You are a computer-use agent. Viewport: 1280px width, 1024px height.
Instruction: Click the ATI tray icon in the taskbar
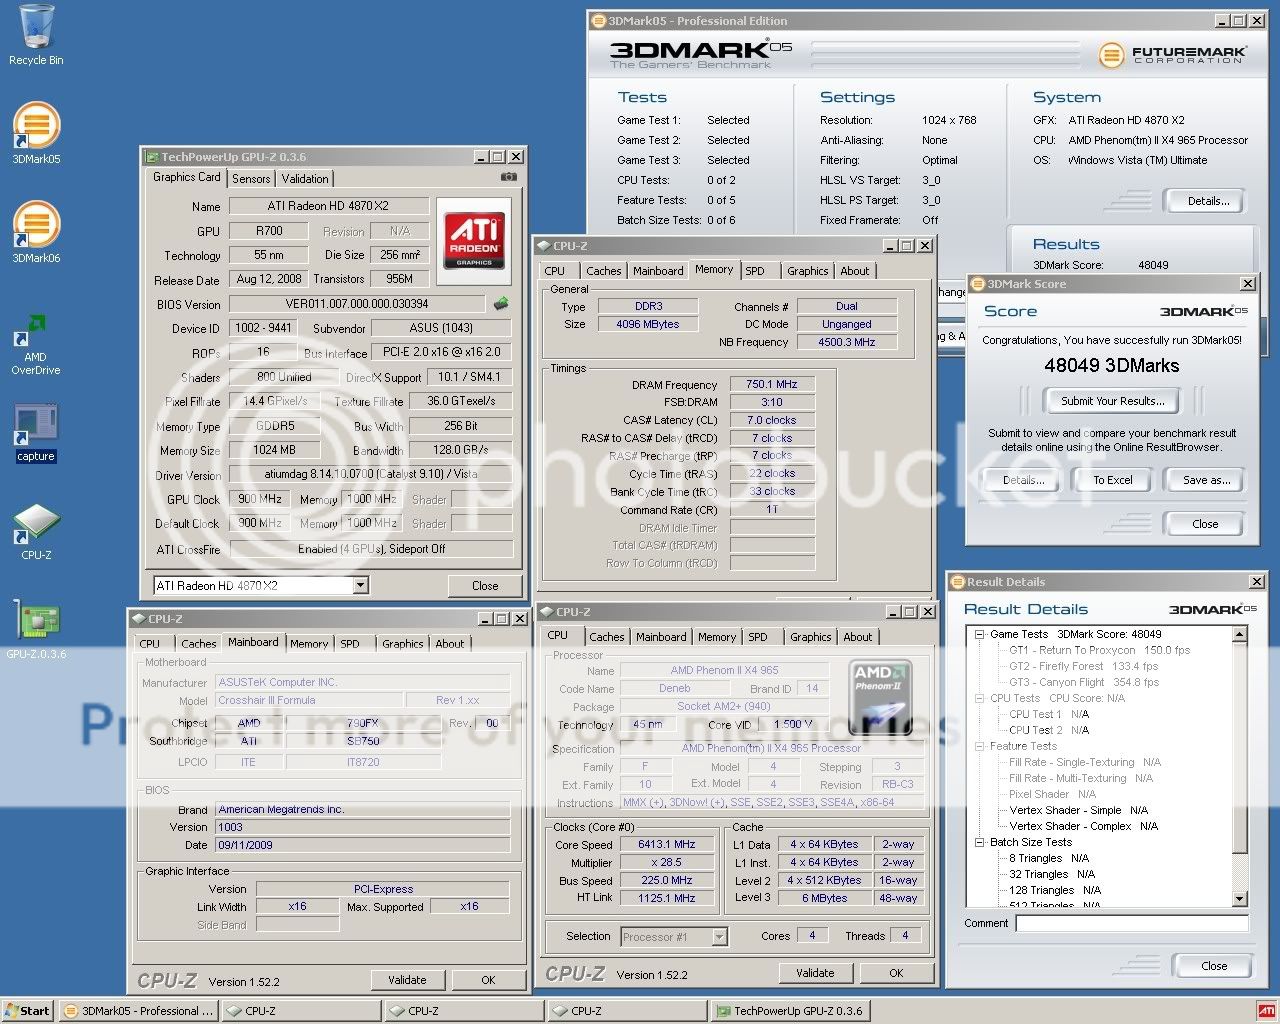(1266, 1011)
